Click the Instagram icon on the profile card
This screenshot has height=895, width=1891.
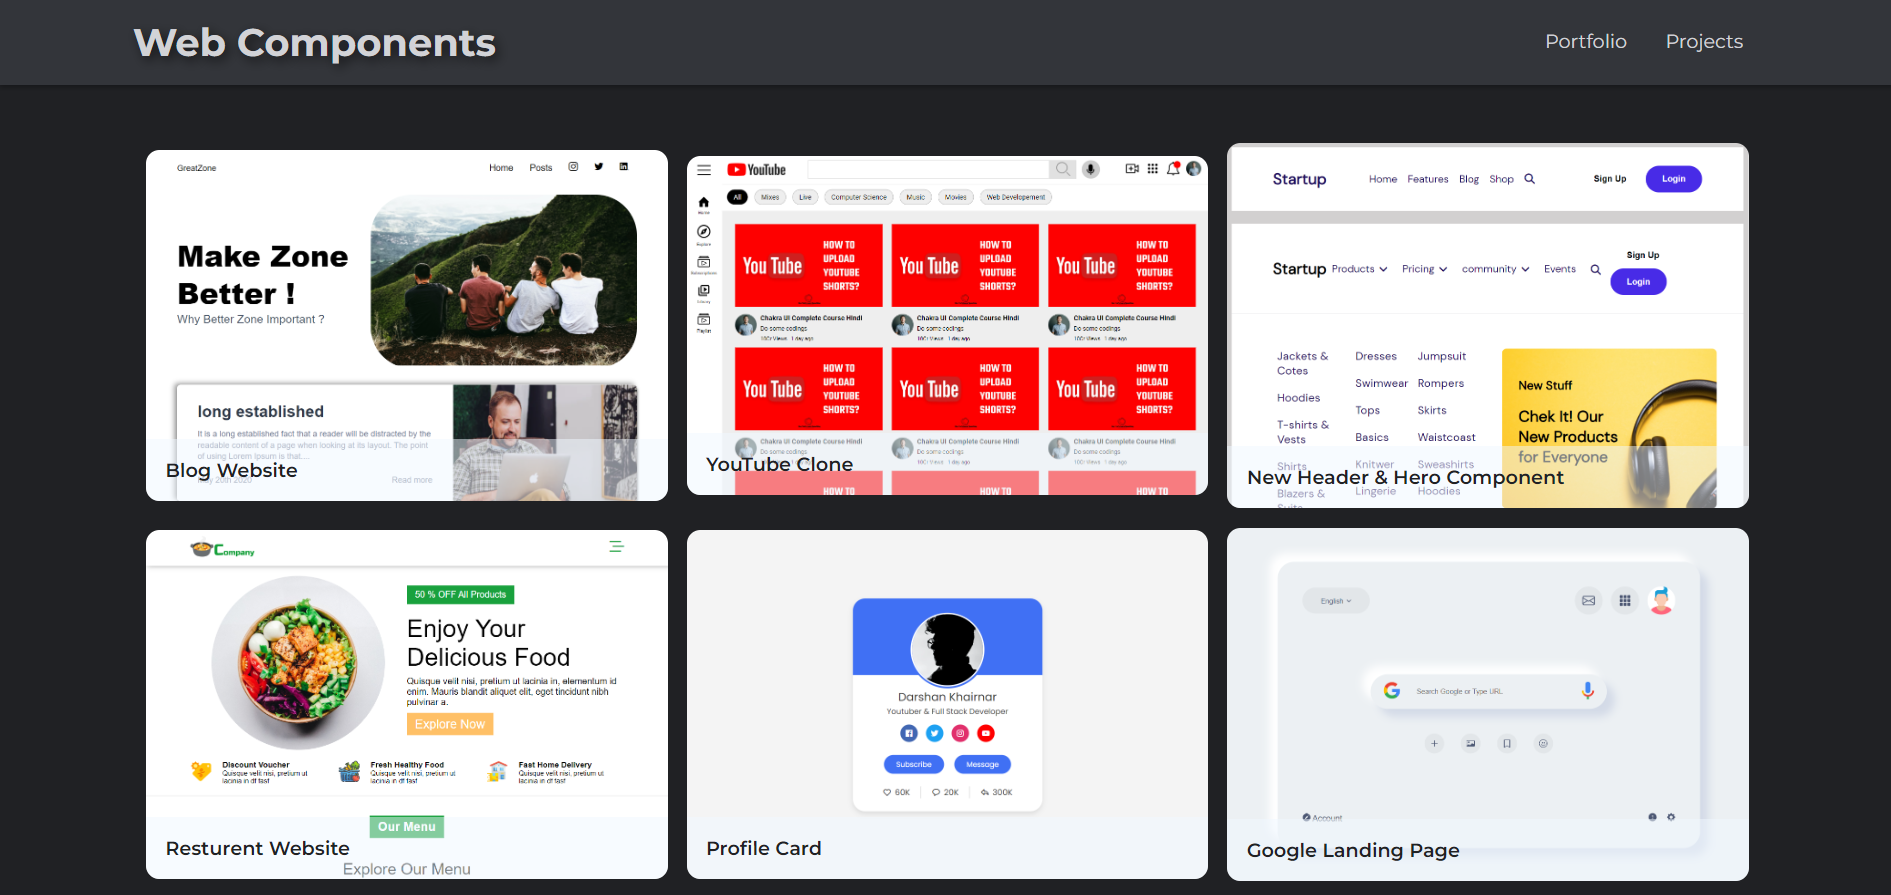[960, 733]
